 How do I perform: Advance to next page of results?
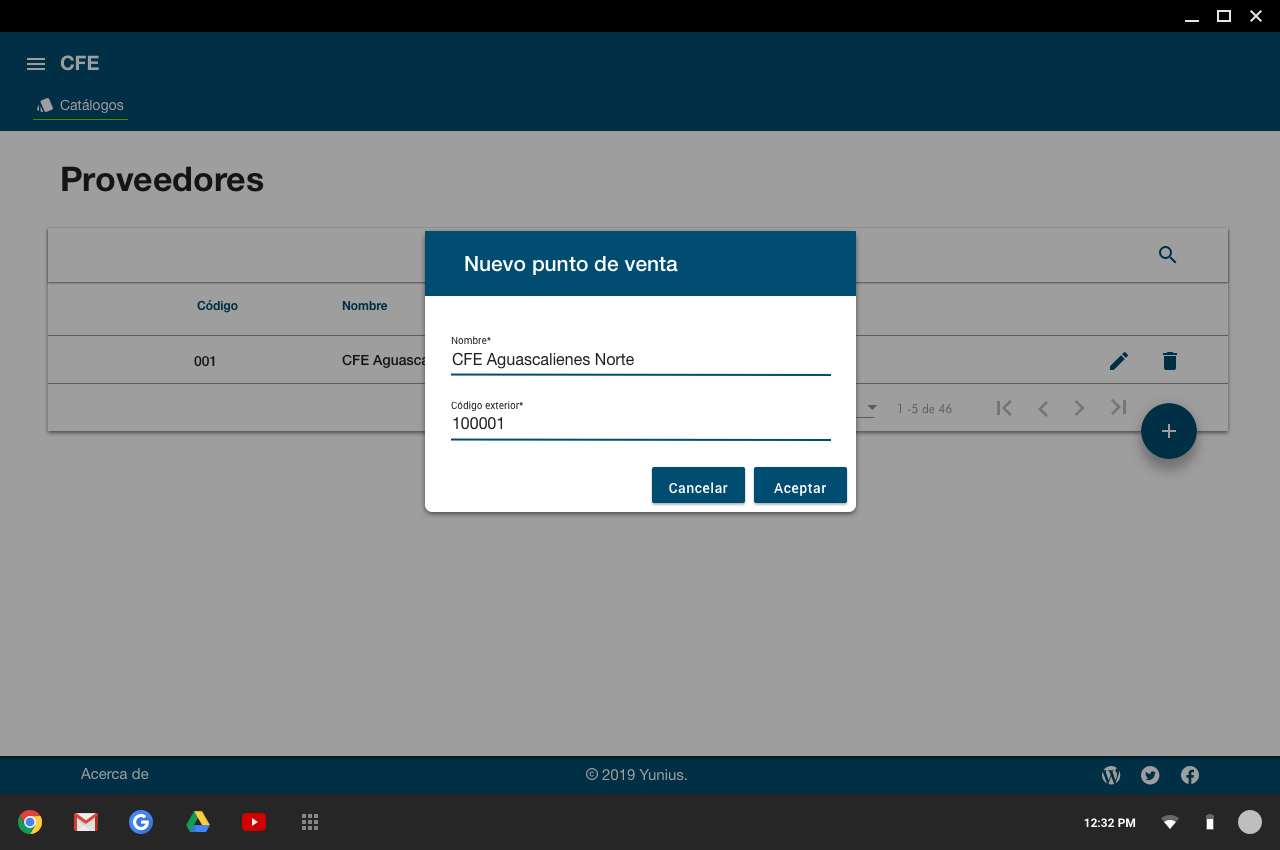coord(1080,408)
